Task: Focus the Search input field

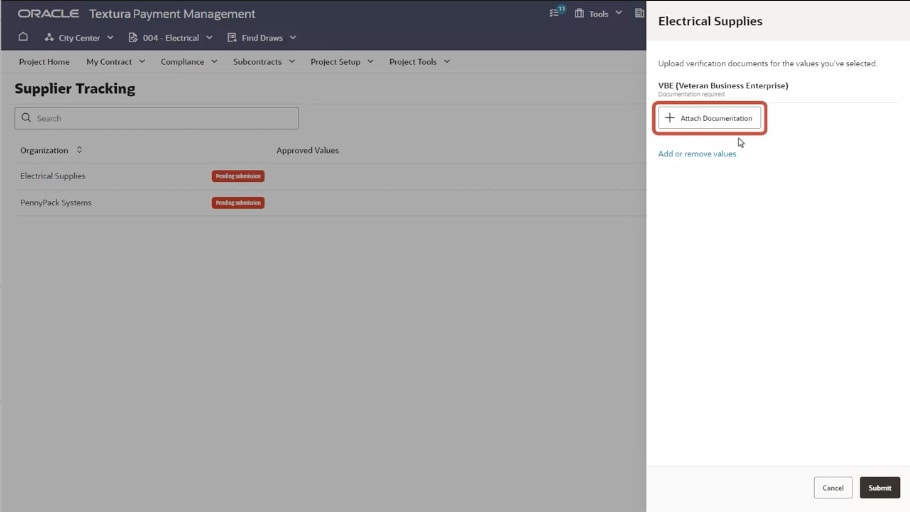Action: click(x=157, y=118)
